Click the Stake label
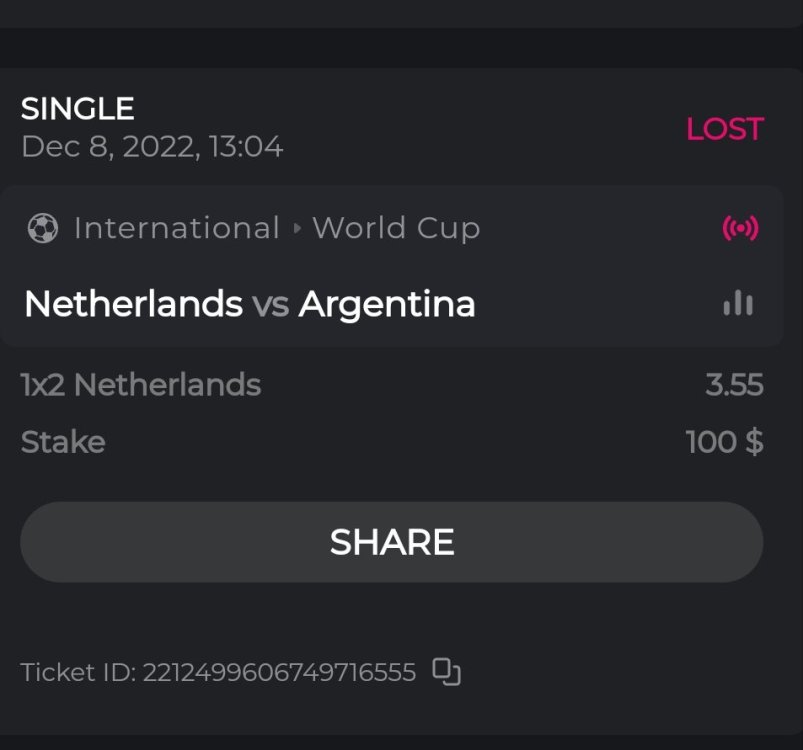Viewport: 803px width, 750px height. [x=63, y=442]
